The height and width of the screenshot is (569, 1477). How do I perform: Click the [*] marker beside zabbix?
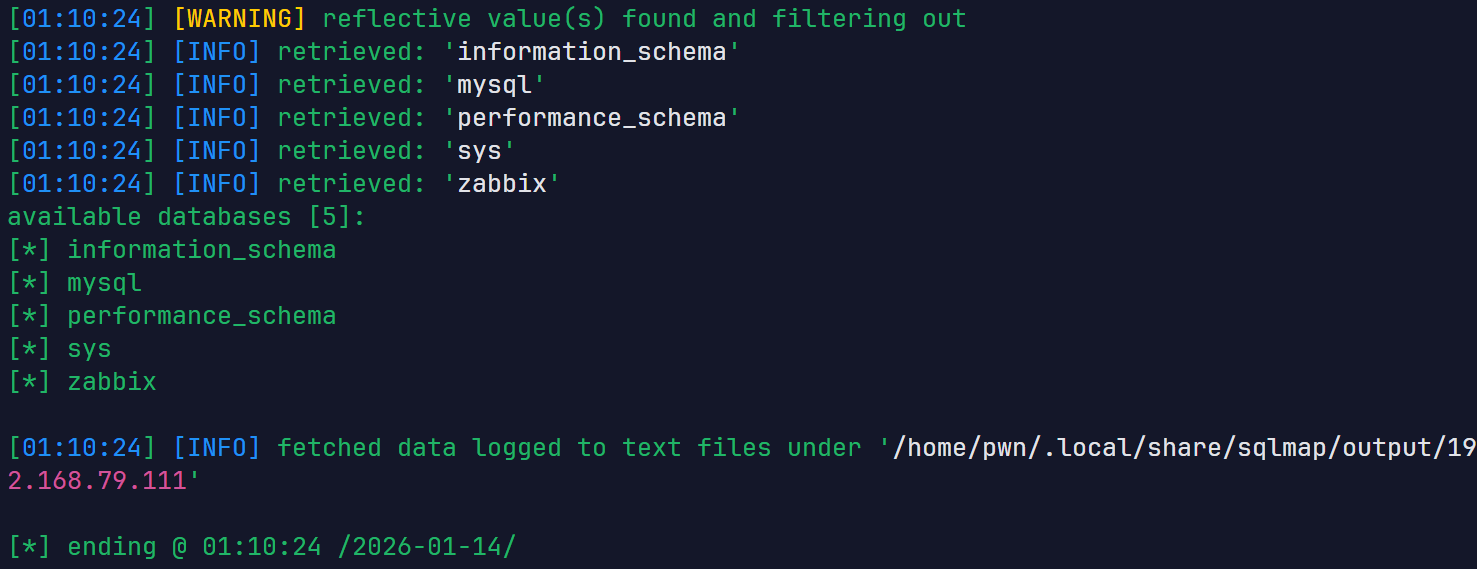[29, 381]
